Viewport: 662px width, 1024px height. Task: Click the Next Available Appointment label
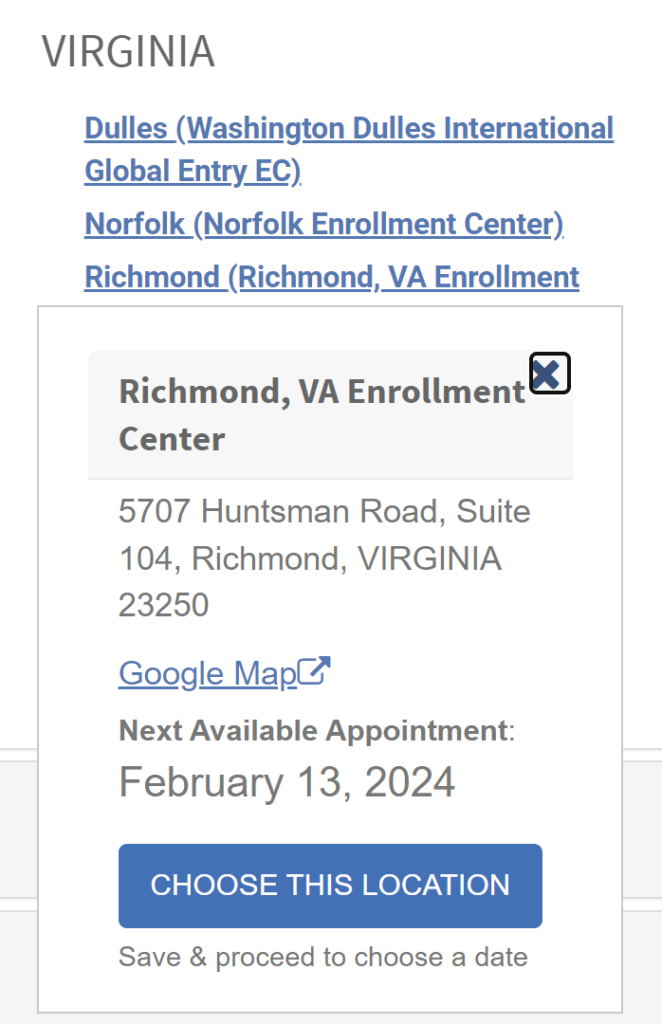[313, 730]
